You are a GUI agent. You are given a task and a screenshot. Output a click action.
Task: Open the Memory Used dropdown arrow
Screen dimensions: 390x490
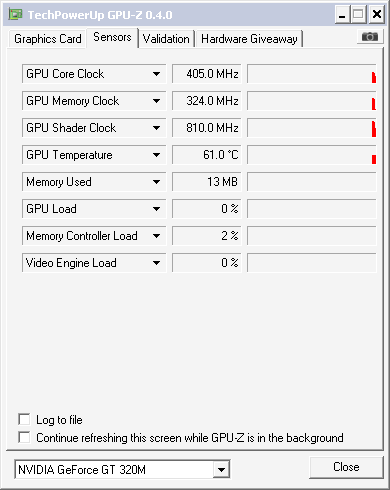(156, 182)
